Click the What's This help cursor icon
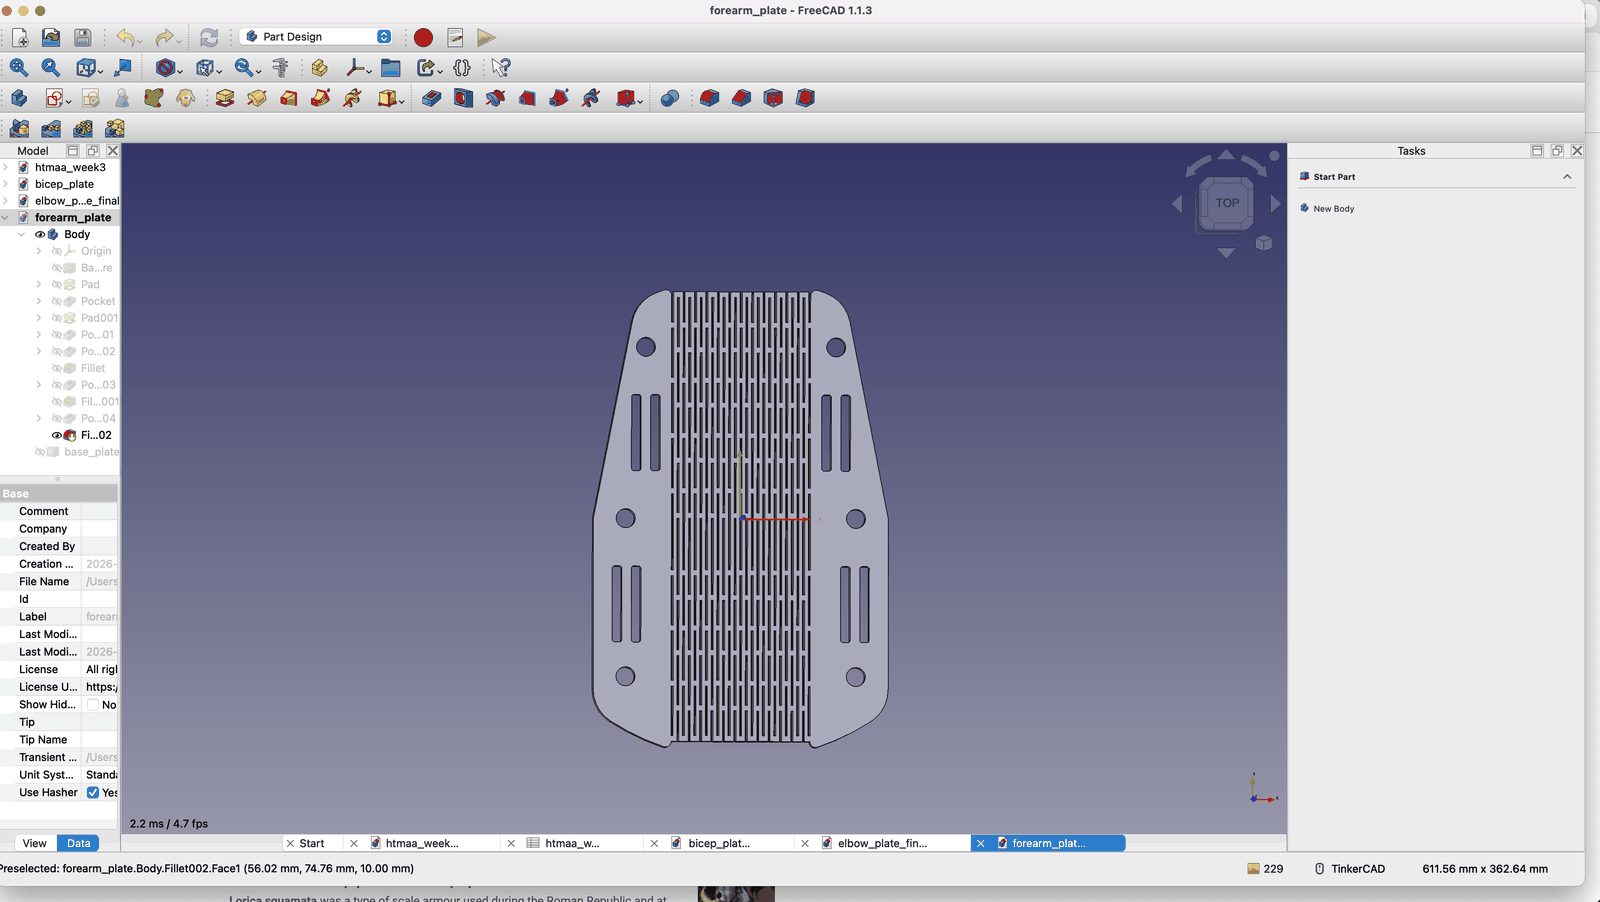1600x902 pixels. (501, 68)
